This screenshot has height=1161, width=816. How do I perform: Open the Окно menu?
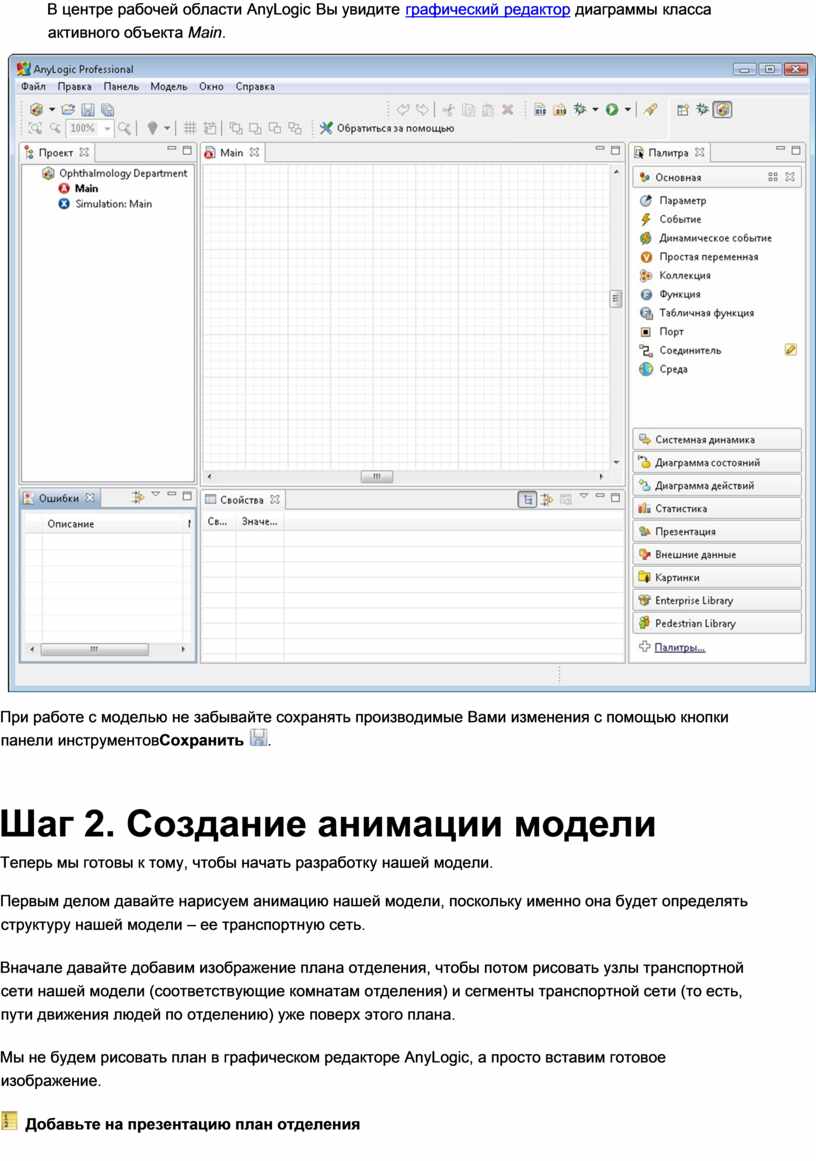211,86
